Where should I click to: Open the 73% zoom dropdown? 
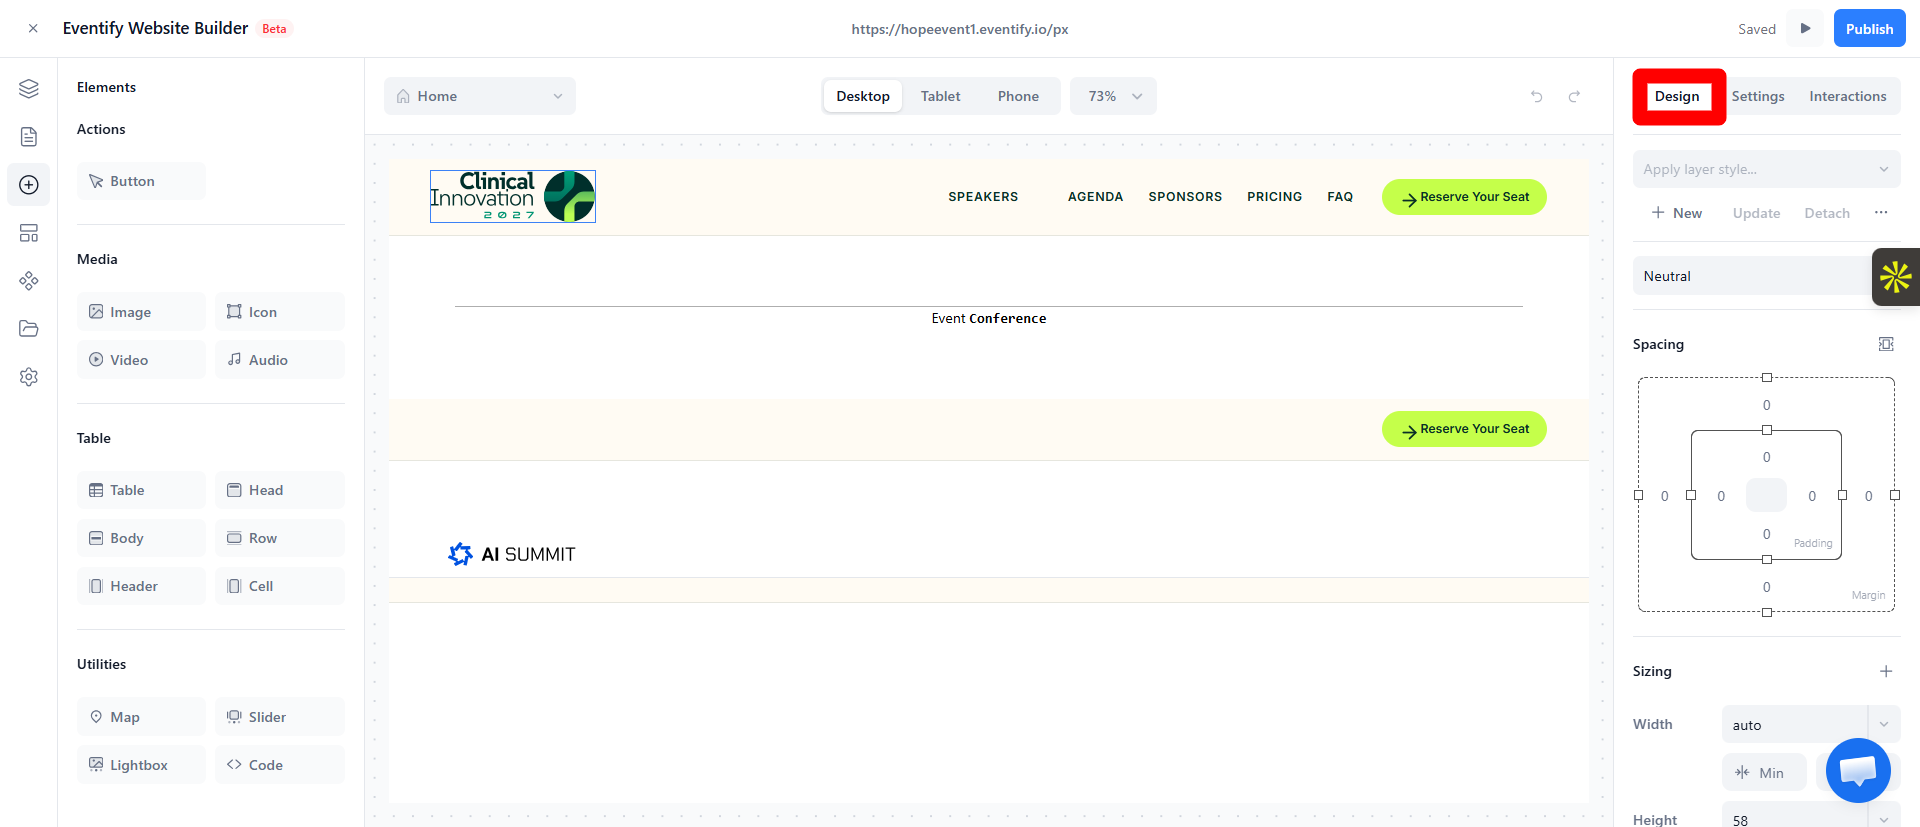[x=1113, y=96]
